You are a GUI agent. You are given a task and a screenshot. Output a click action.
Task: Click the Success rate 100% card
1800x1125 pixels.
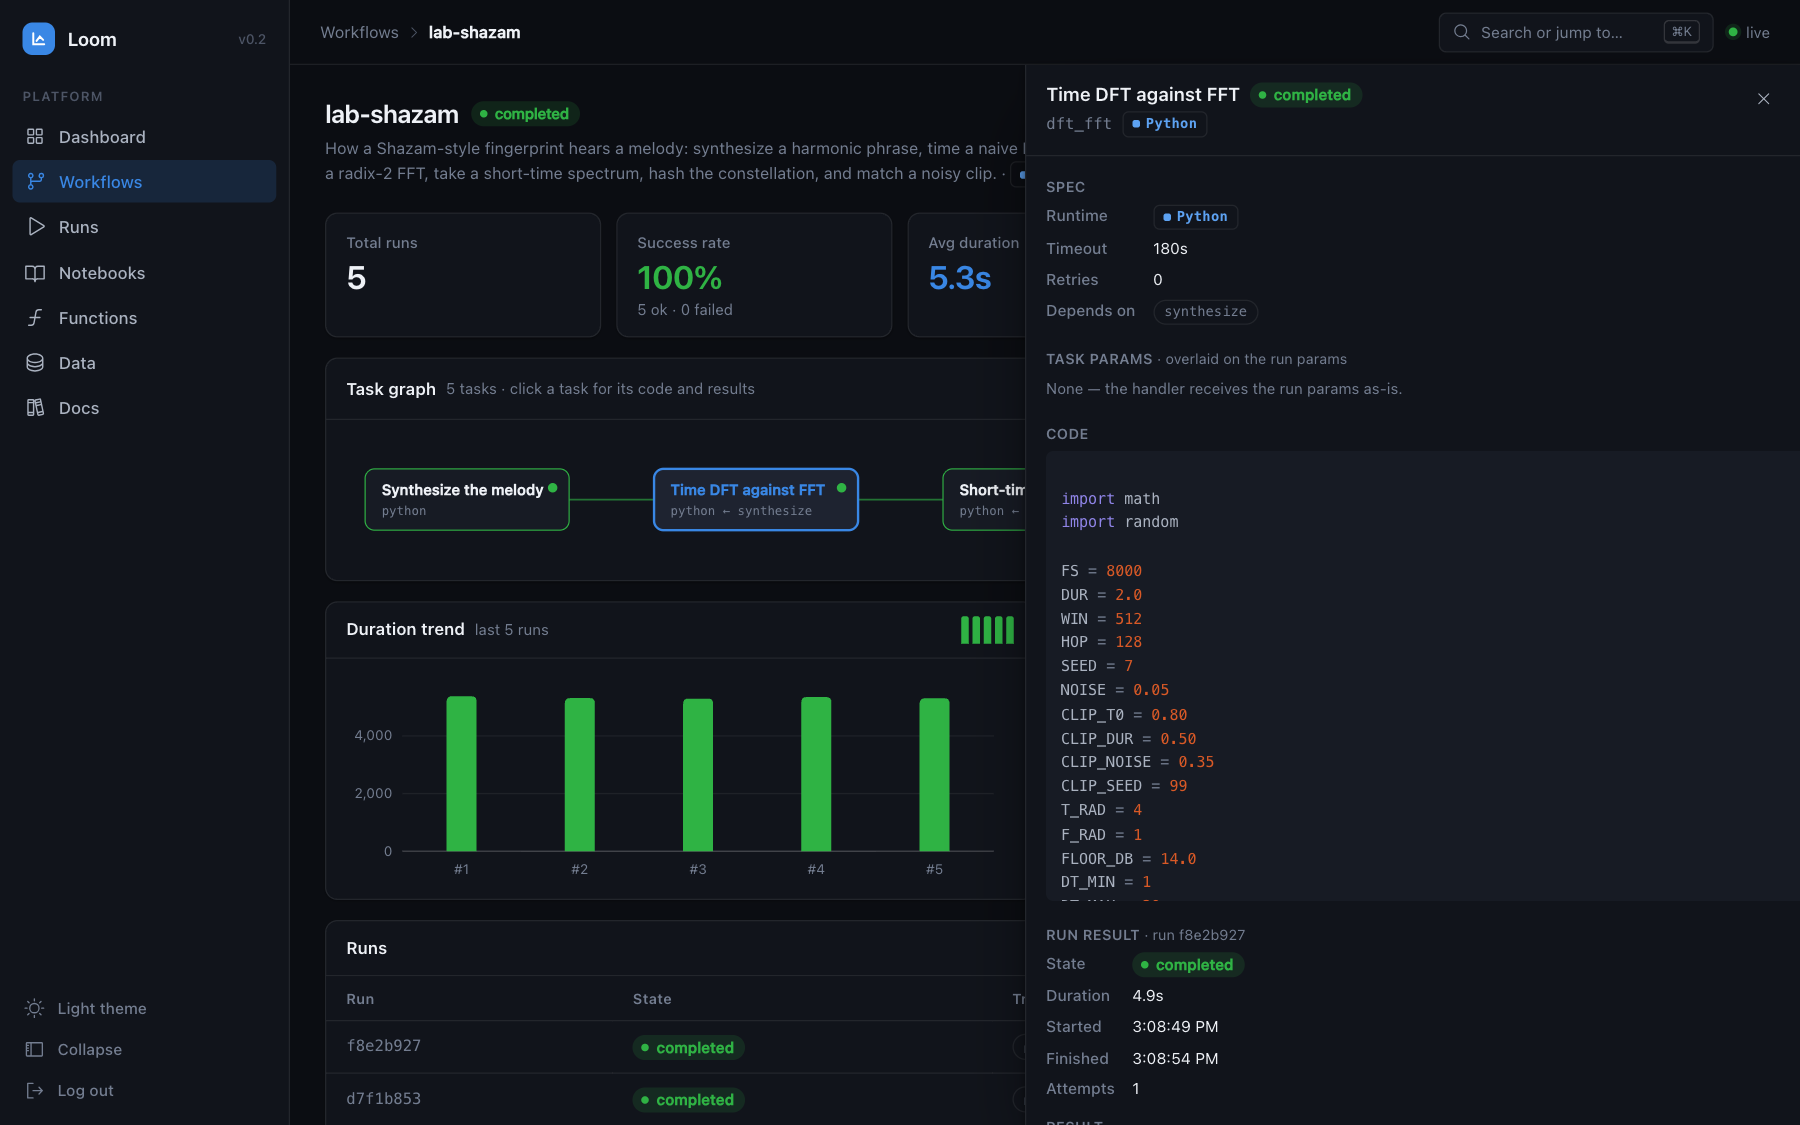click(754, 275)
